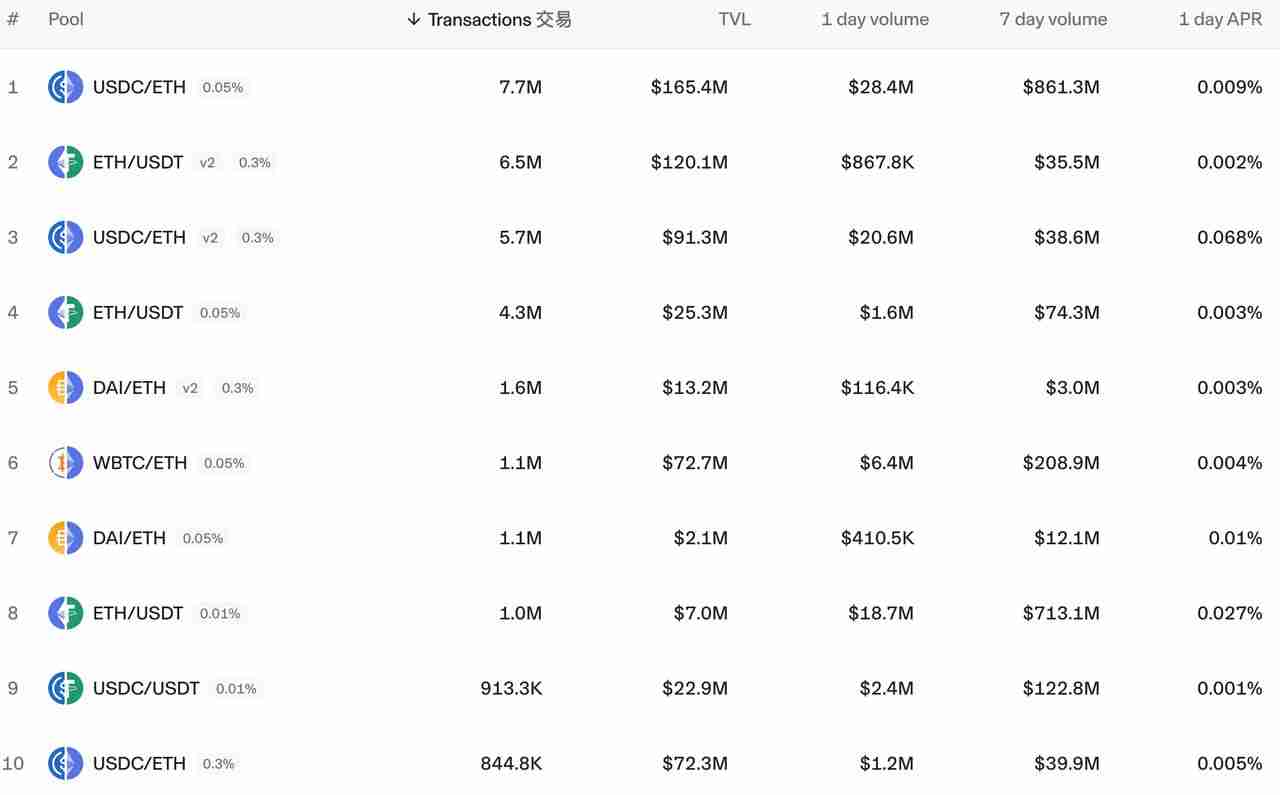
Task: Click the USDC/ETH v2 pool icon in row 3
Action: point(64,237)
